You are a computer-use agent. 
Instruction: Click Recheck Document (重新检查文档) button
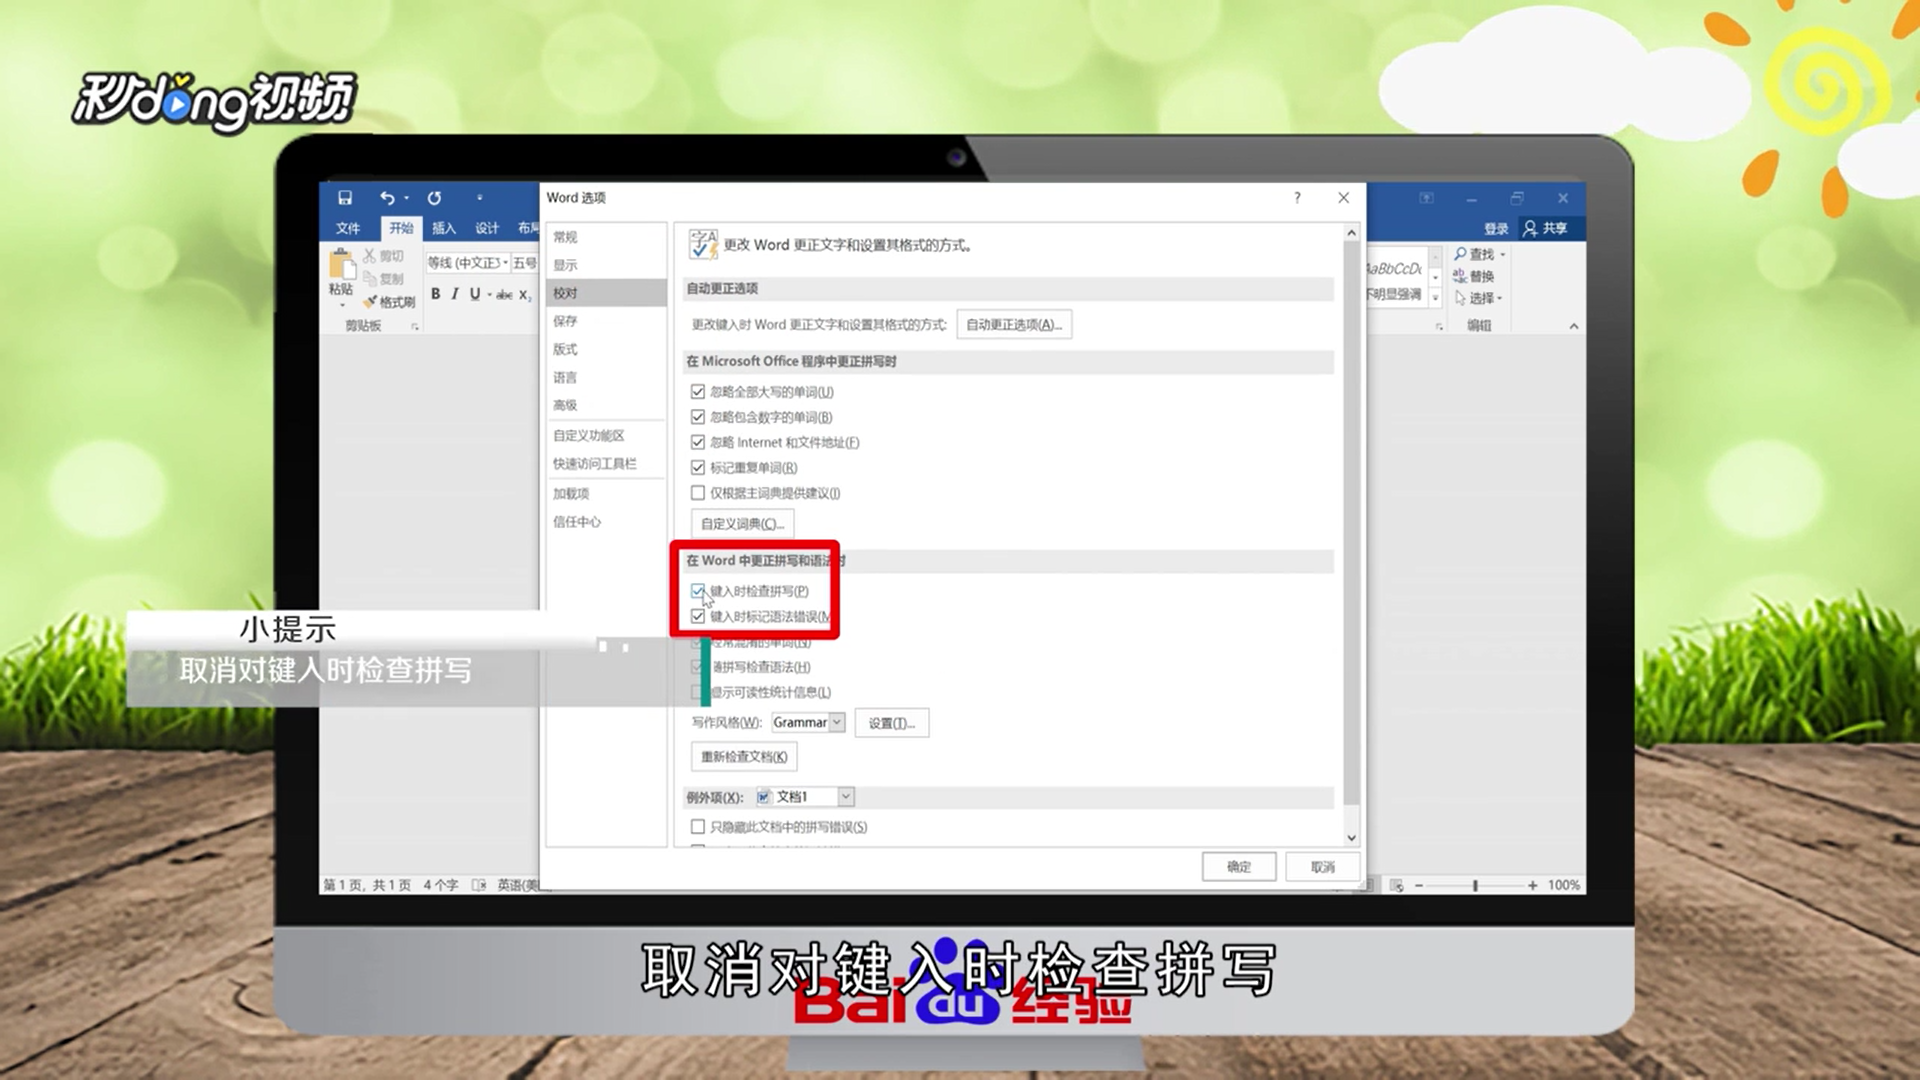click(744, 756)
